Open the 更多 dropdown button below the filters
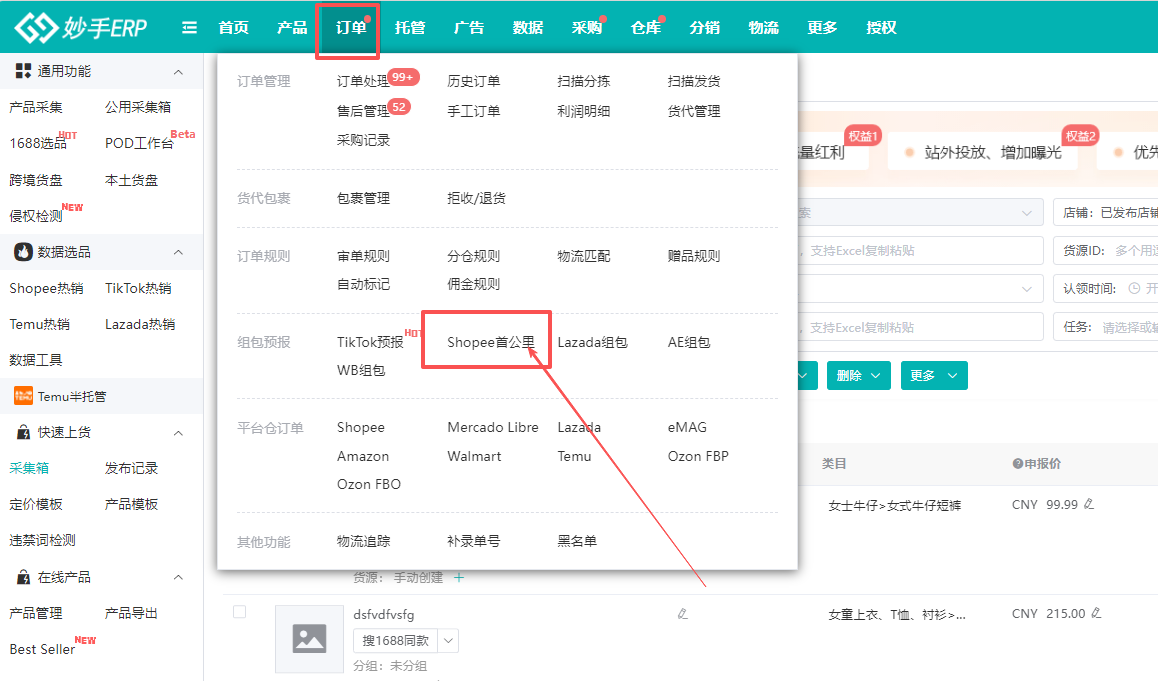Screen dimensions: 1158x681 (934, 375)
